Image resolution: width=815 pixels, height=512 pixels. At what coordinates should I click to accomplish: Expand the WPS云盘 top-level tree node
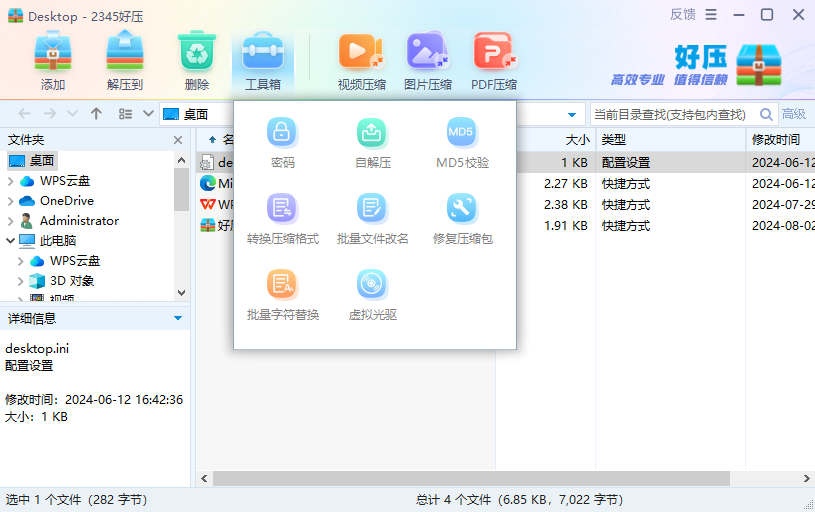click(10, 181)
